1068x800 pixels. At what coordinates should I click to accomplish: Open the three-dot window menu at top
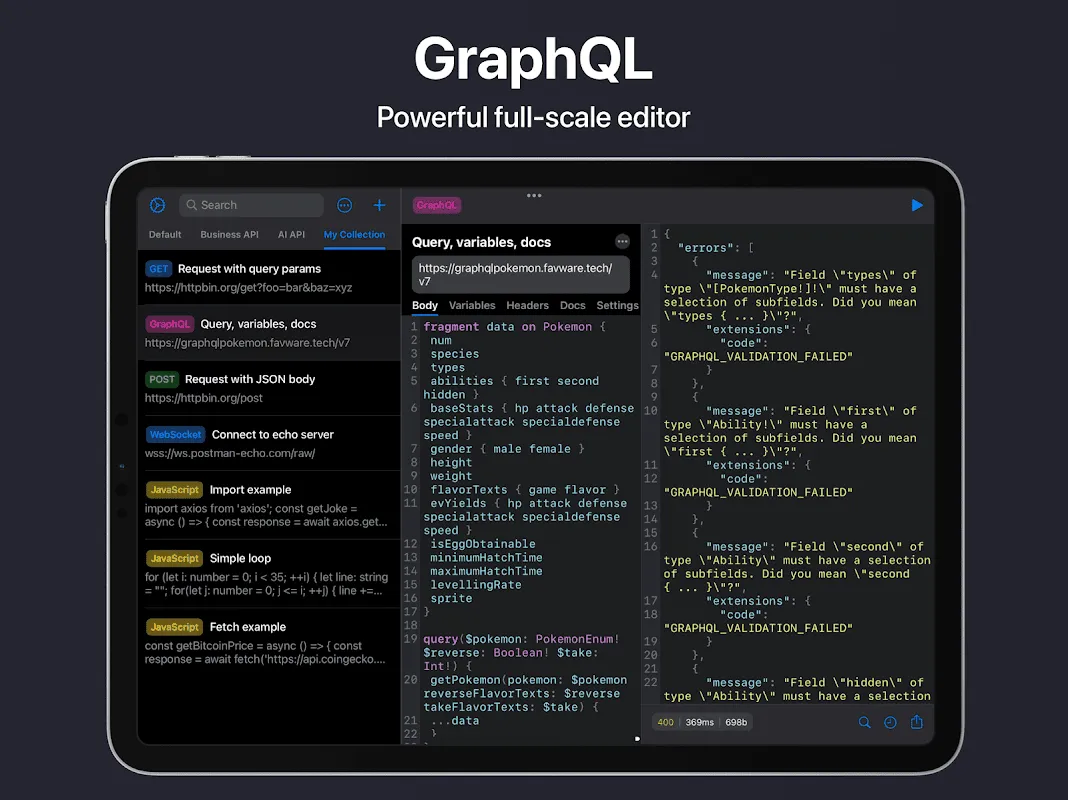pos(534,195)
